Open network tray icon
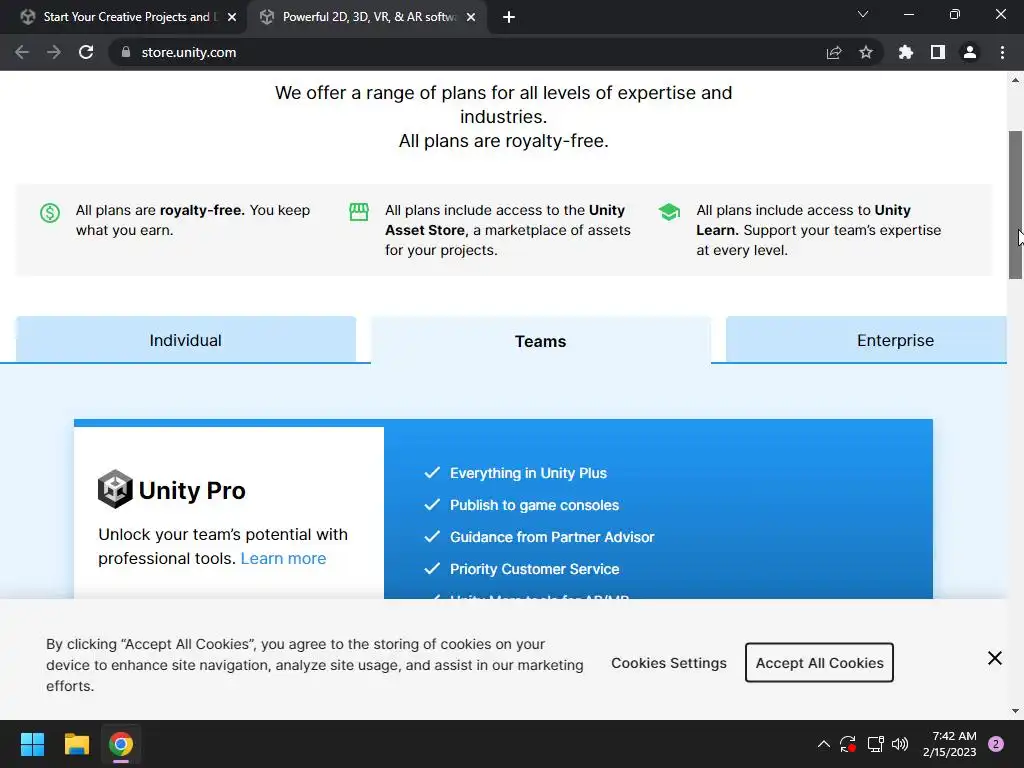This screenshot has width=1024, height=768. (x=875, y=744)
